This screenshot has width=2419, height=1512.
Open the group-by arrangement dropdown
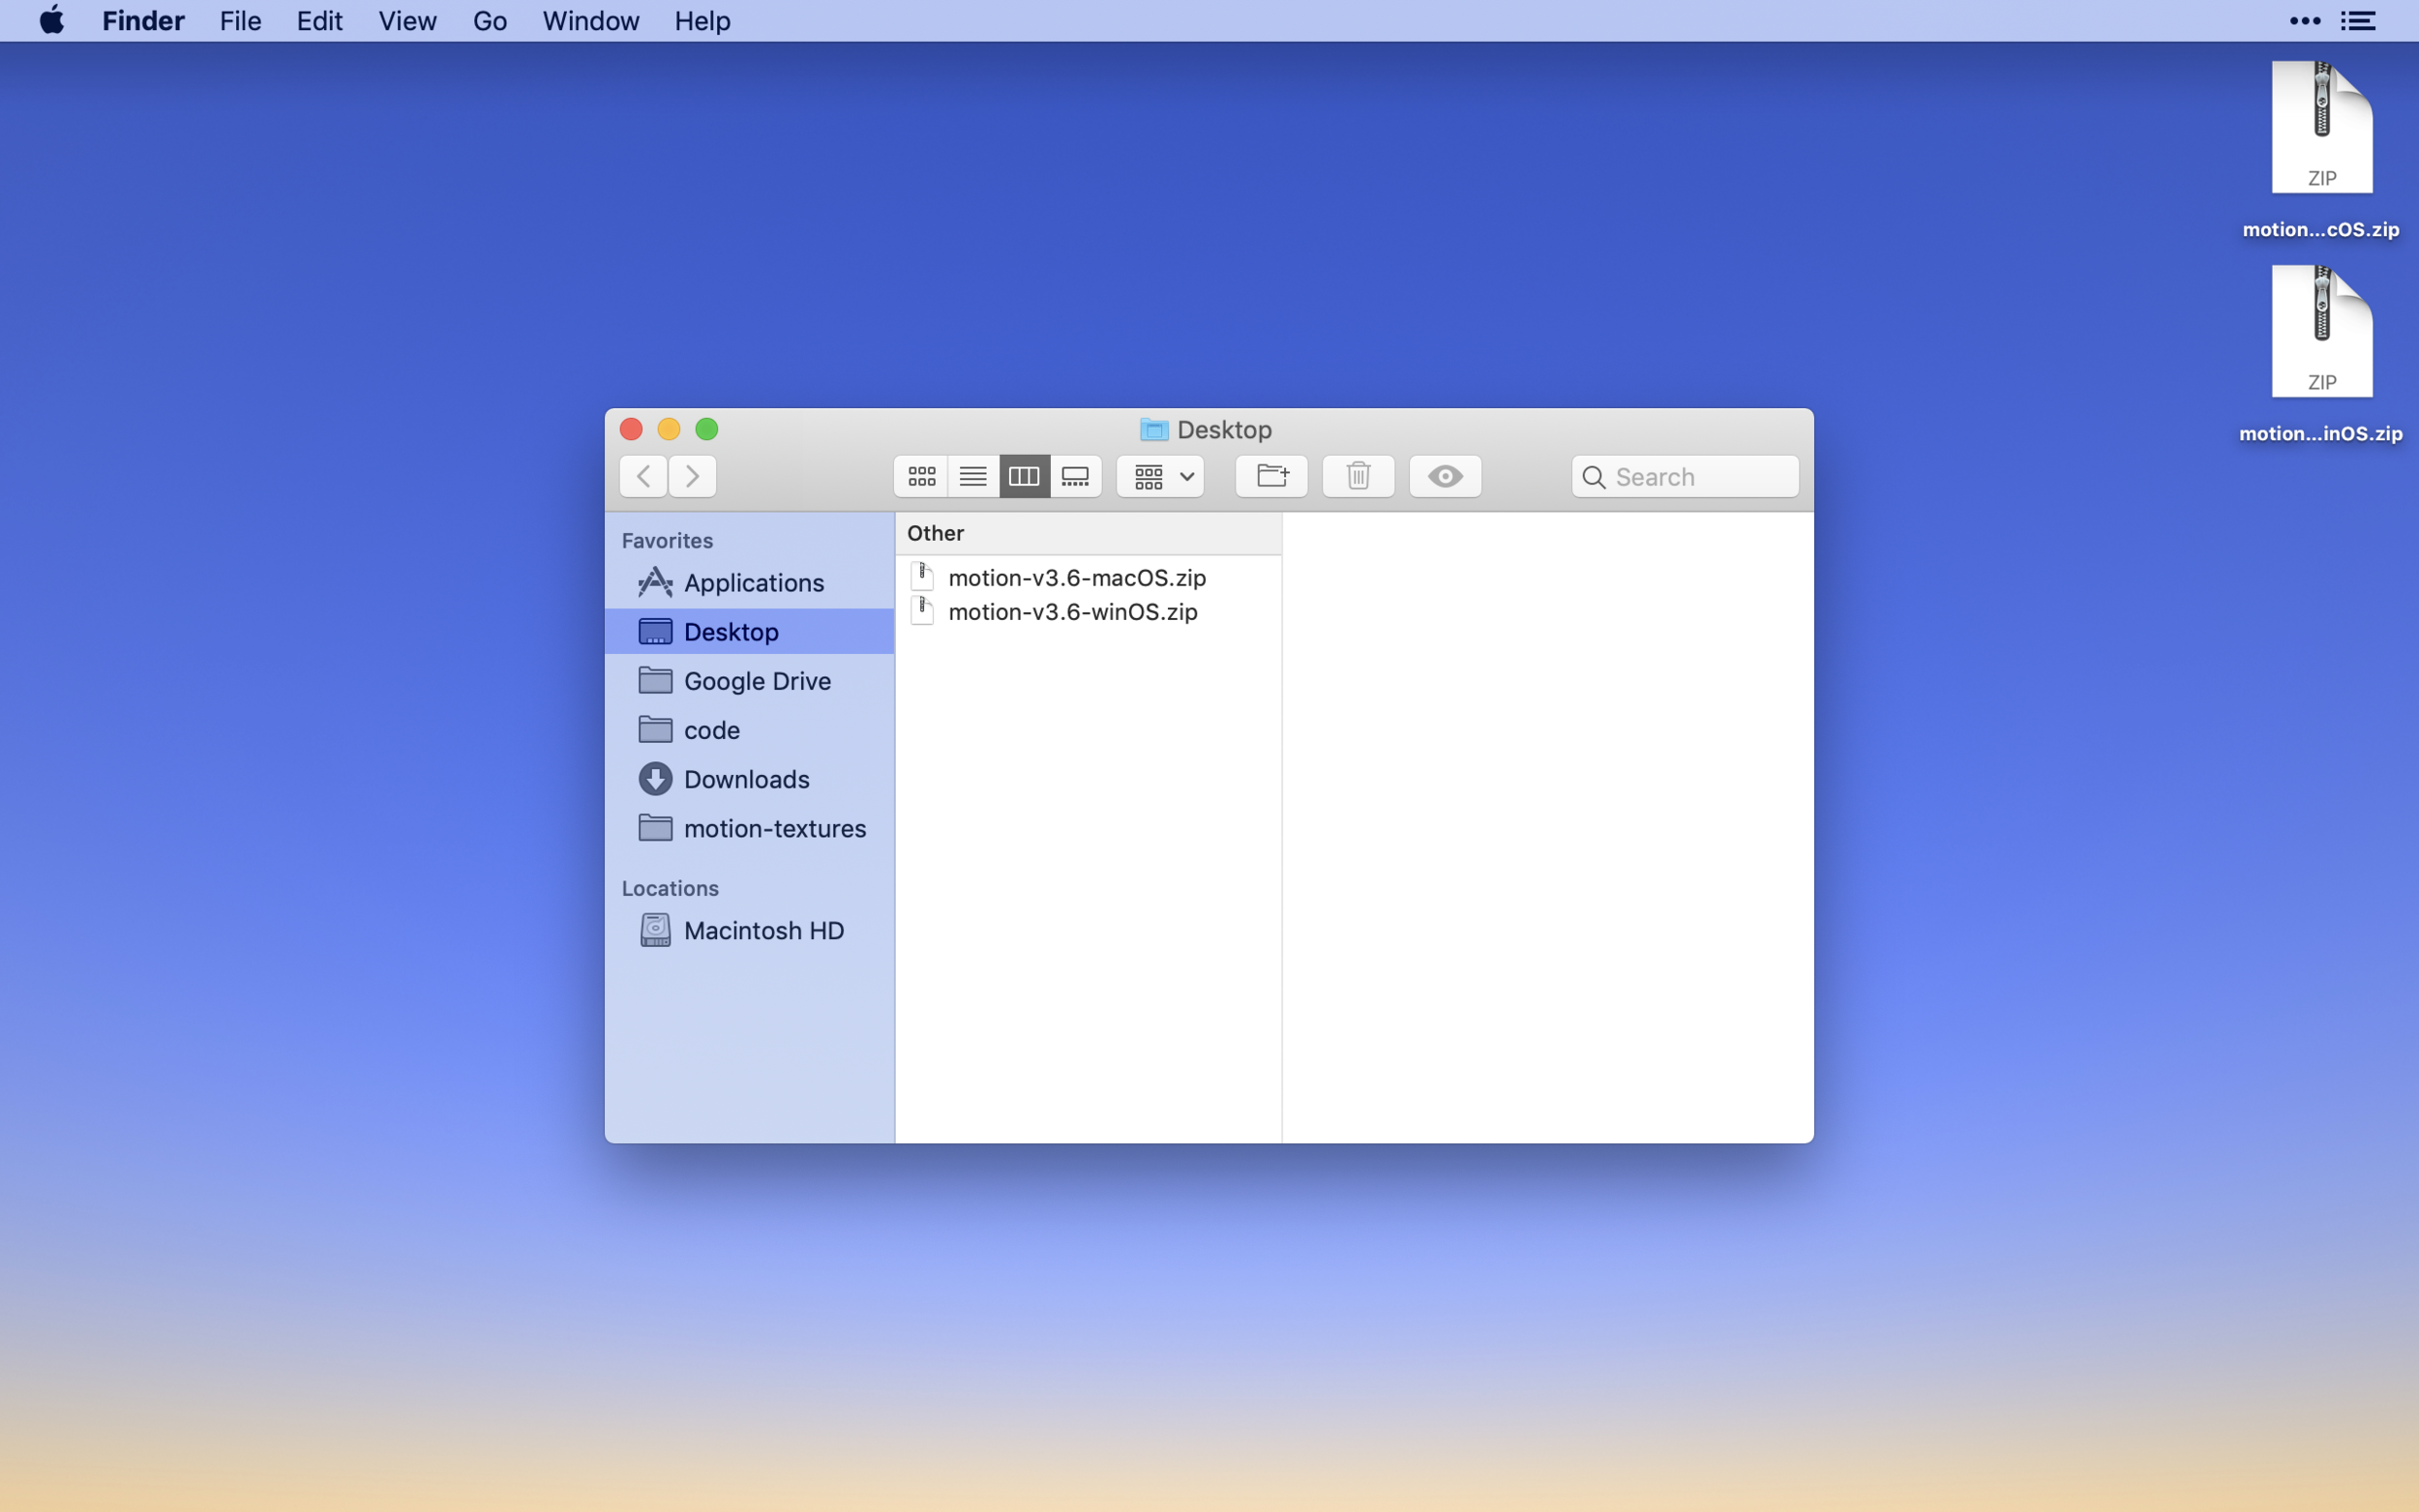click(x=1160, y=476)
